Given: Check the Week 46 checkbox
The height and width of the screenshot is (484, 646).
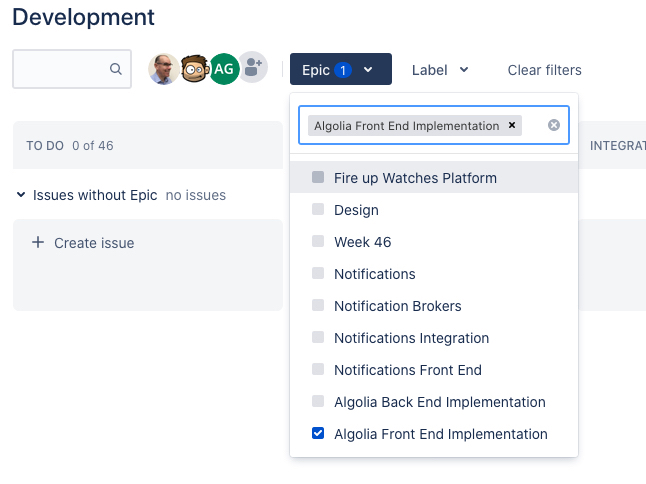Looking at the screenshot, I should [318, 241].
